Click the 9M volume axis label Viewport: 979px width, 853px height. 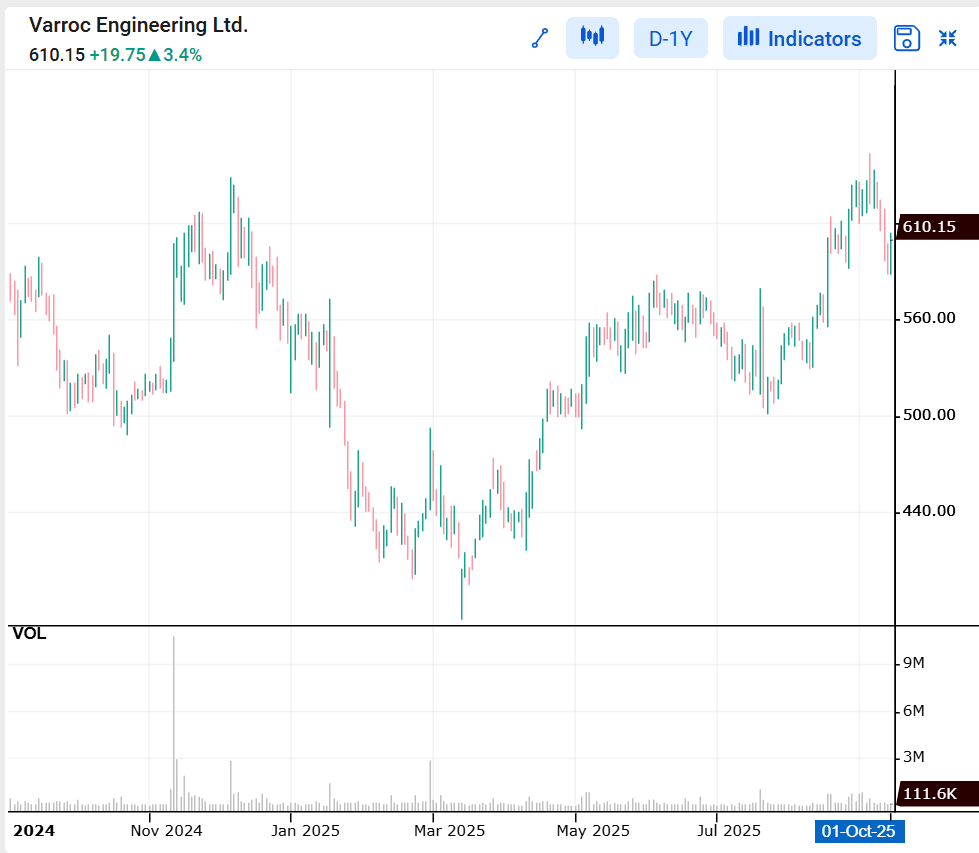coord(913,663)
